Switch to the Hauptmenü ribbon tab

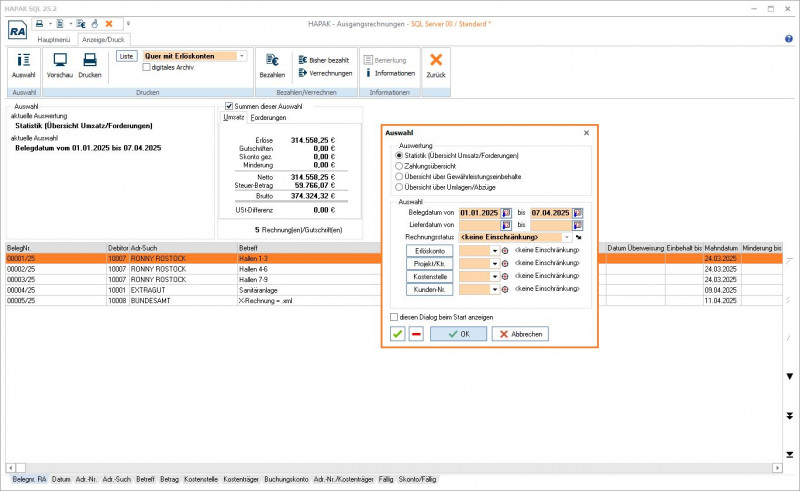pos(54,39)
